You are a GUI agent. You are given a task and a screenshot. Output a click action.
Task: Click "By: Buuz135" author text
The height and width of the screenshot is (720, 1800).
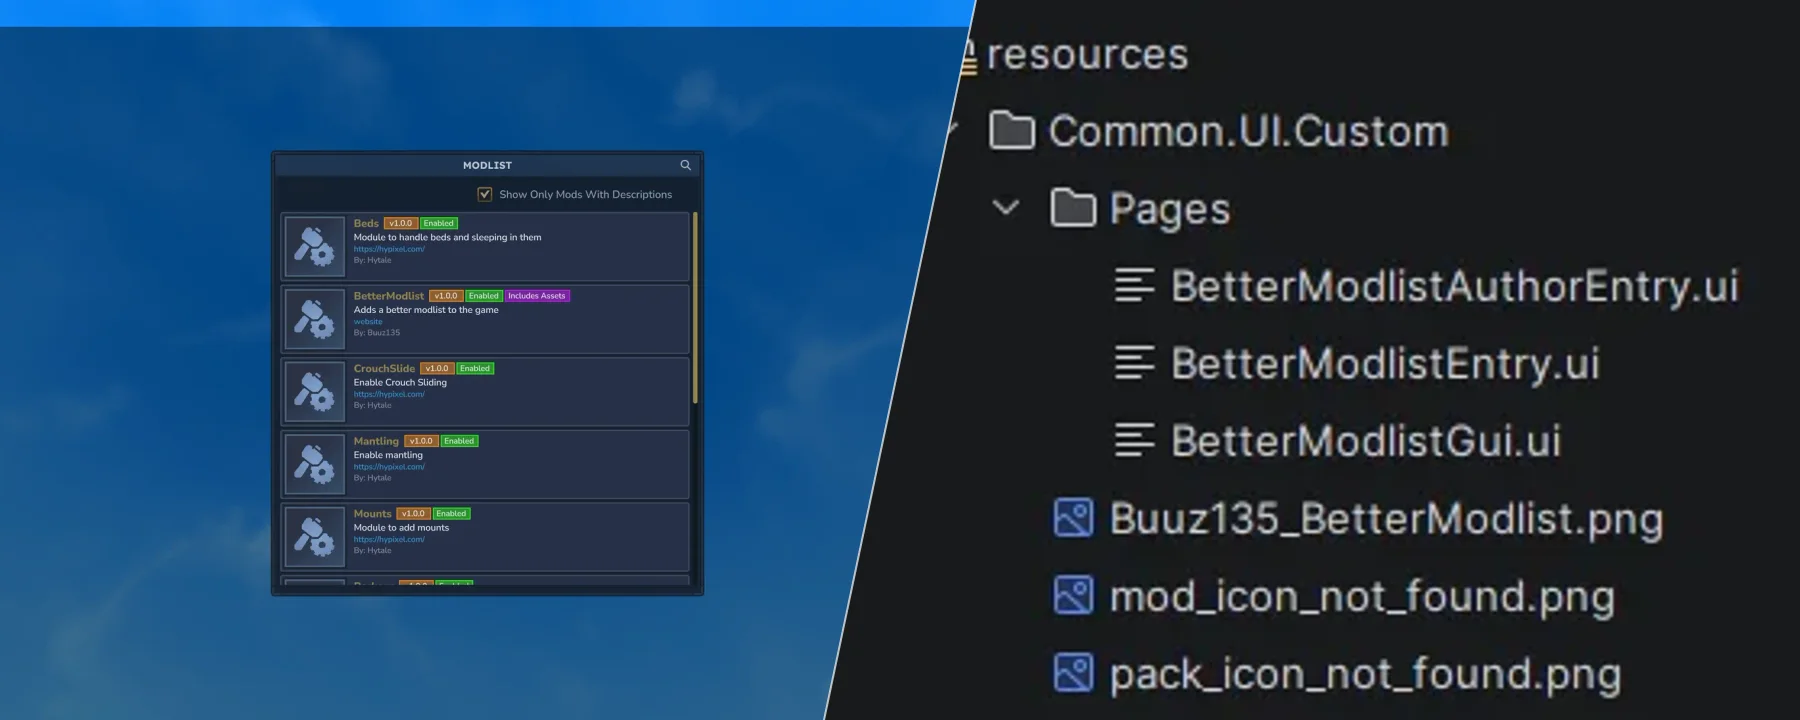[377, 333]
